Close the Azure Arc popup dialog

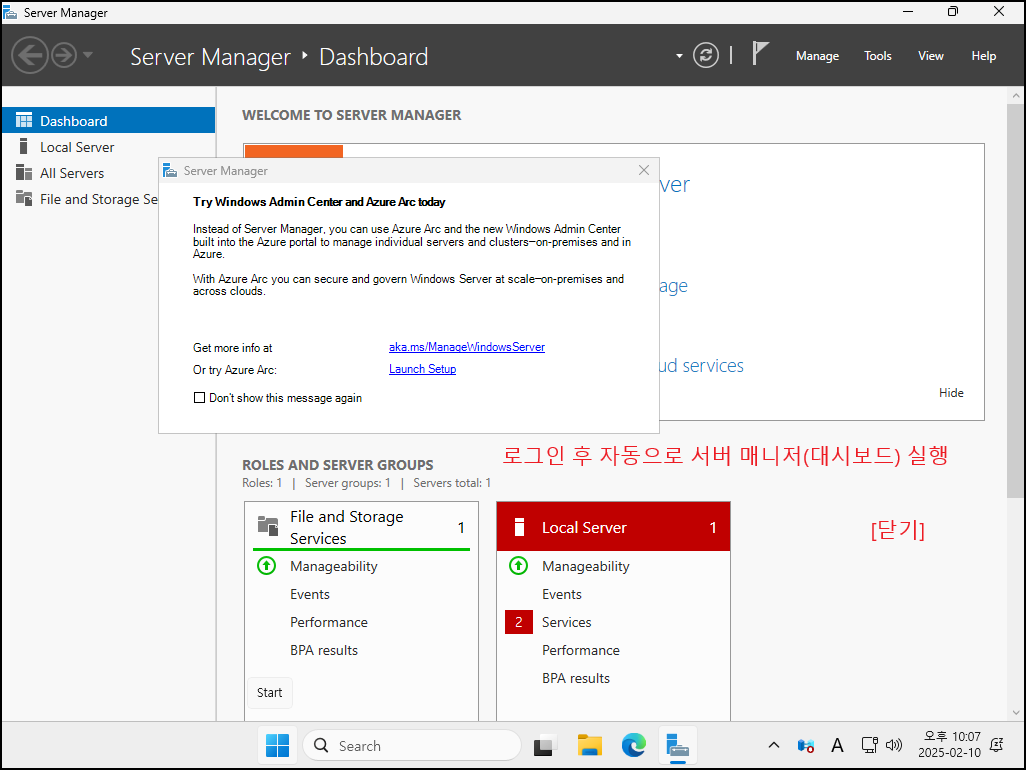click(x=644, y=170)
